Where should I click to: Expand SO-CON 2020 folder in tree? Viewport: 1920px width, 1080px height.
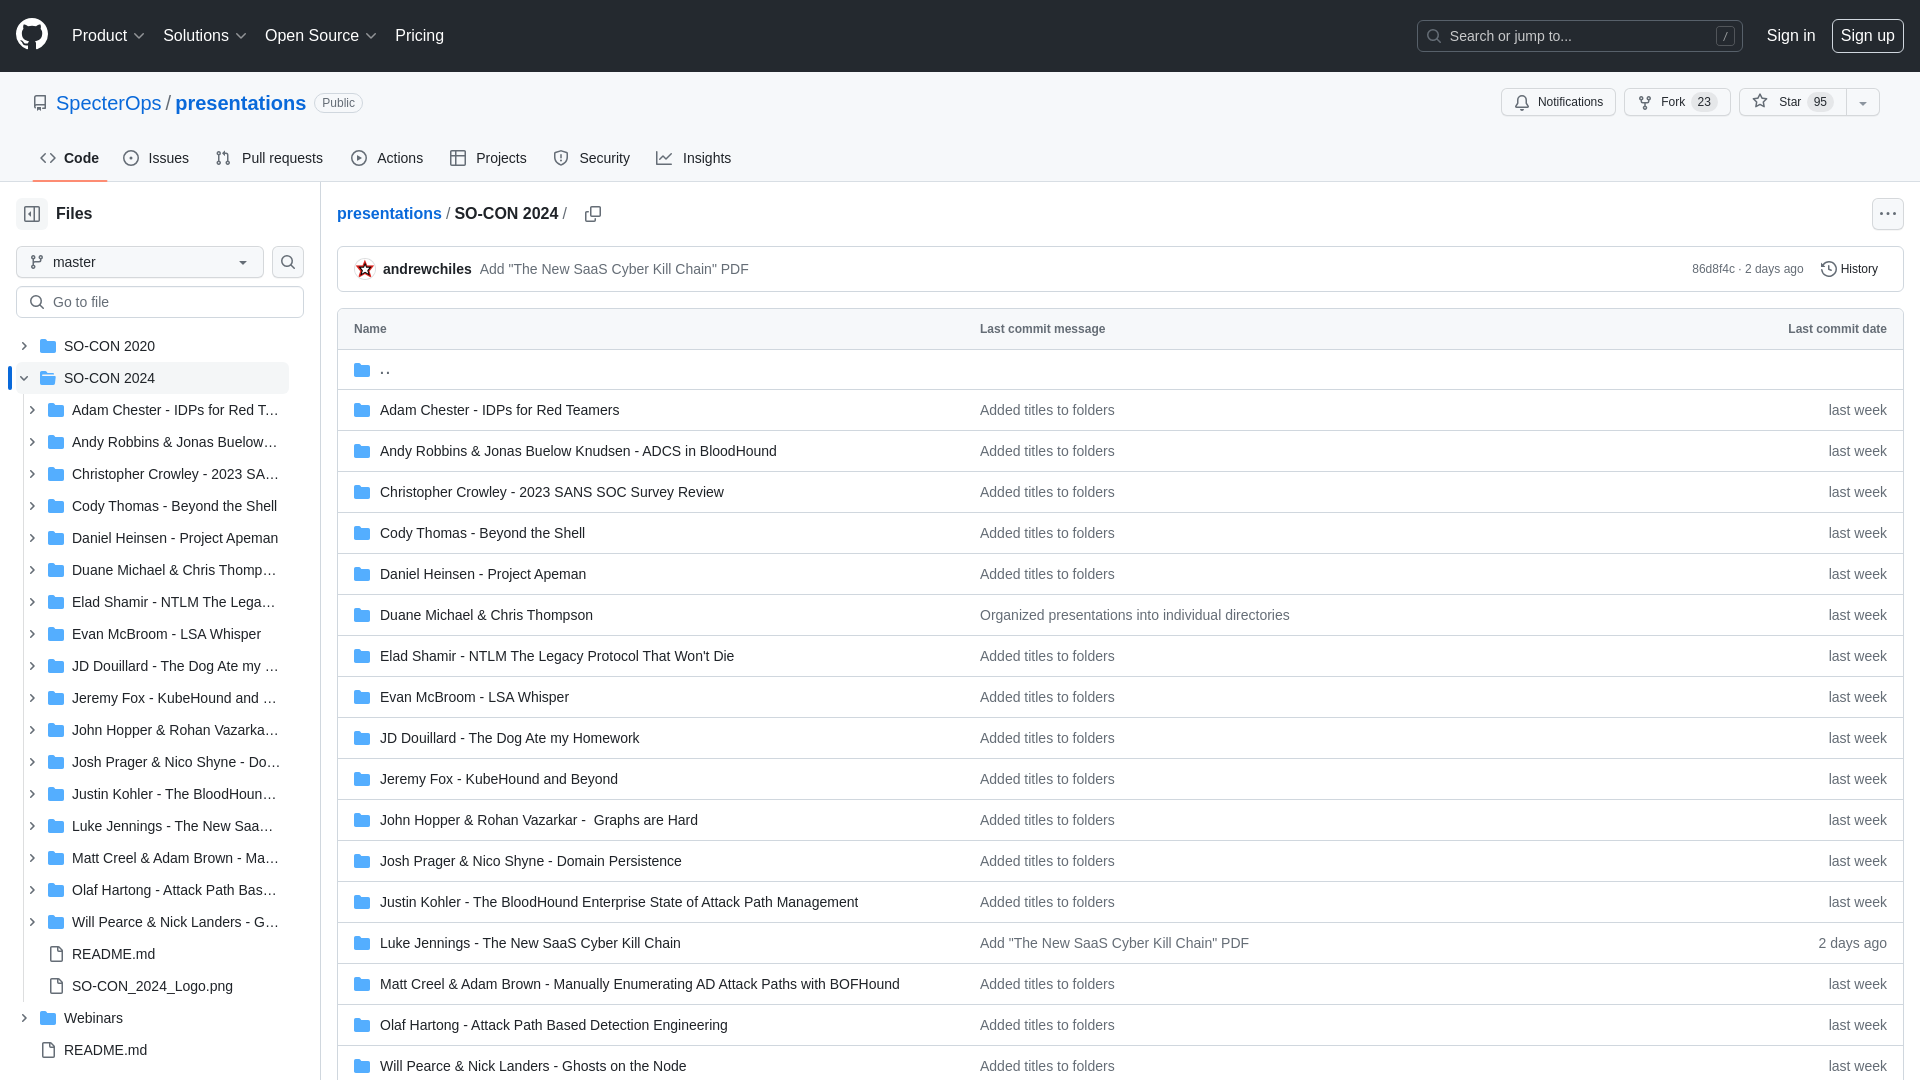24,346
